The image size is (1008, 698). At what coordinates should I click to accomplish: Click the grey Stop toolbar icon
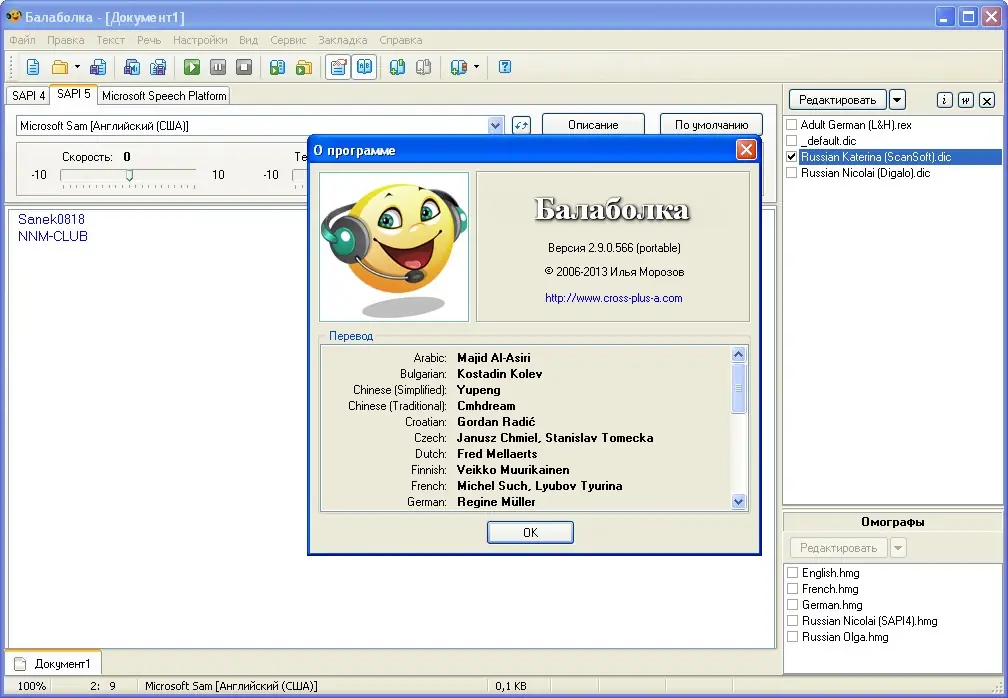[244, 67]
